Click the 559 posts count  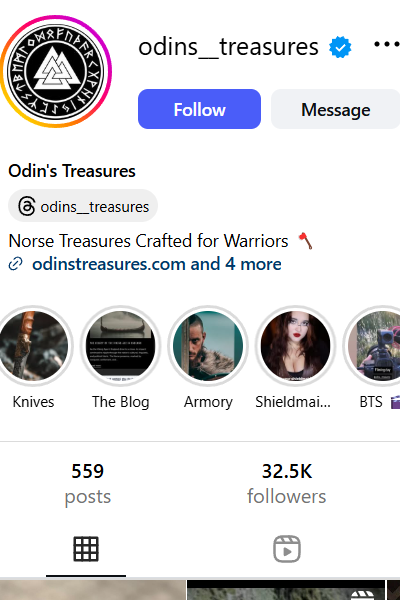(88, 484)
